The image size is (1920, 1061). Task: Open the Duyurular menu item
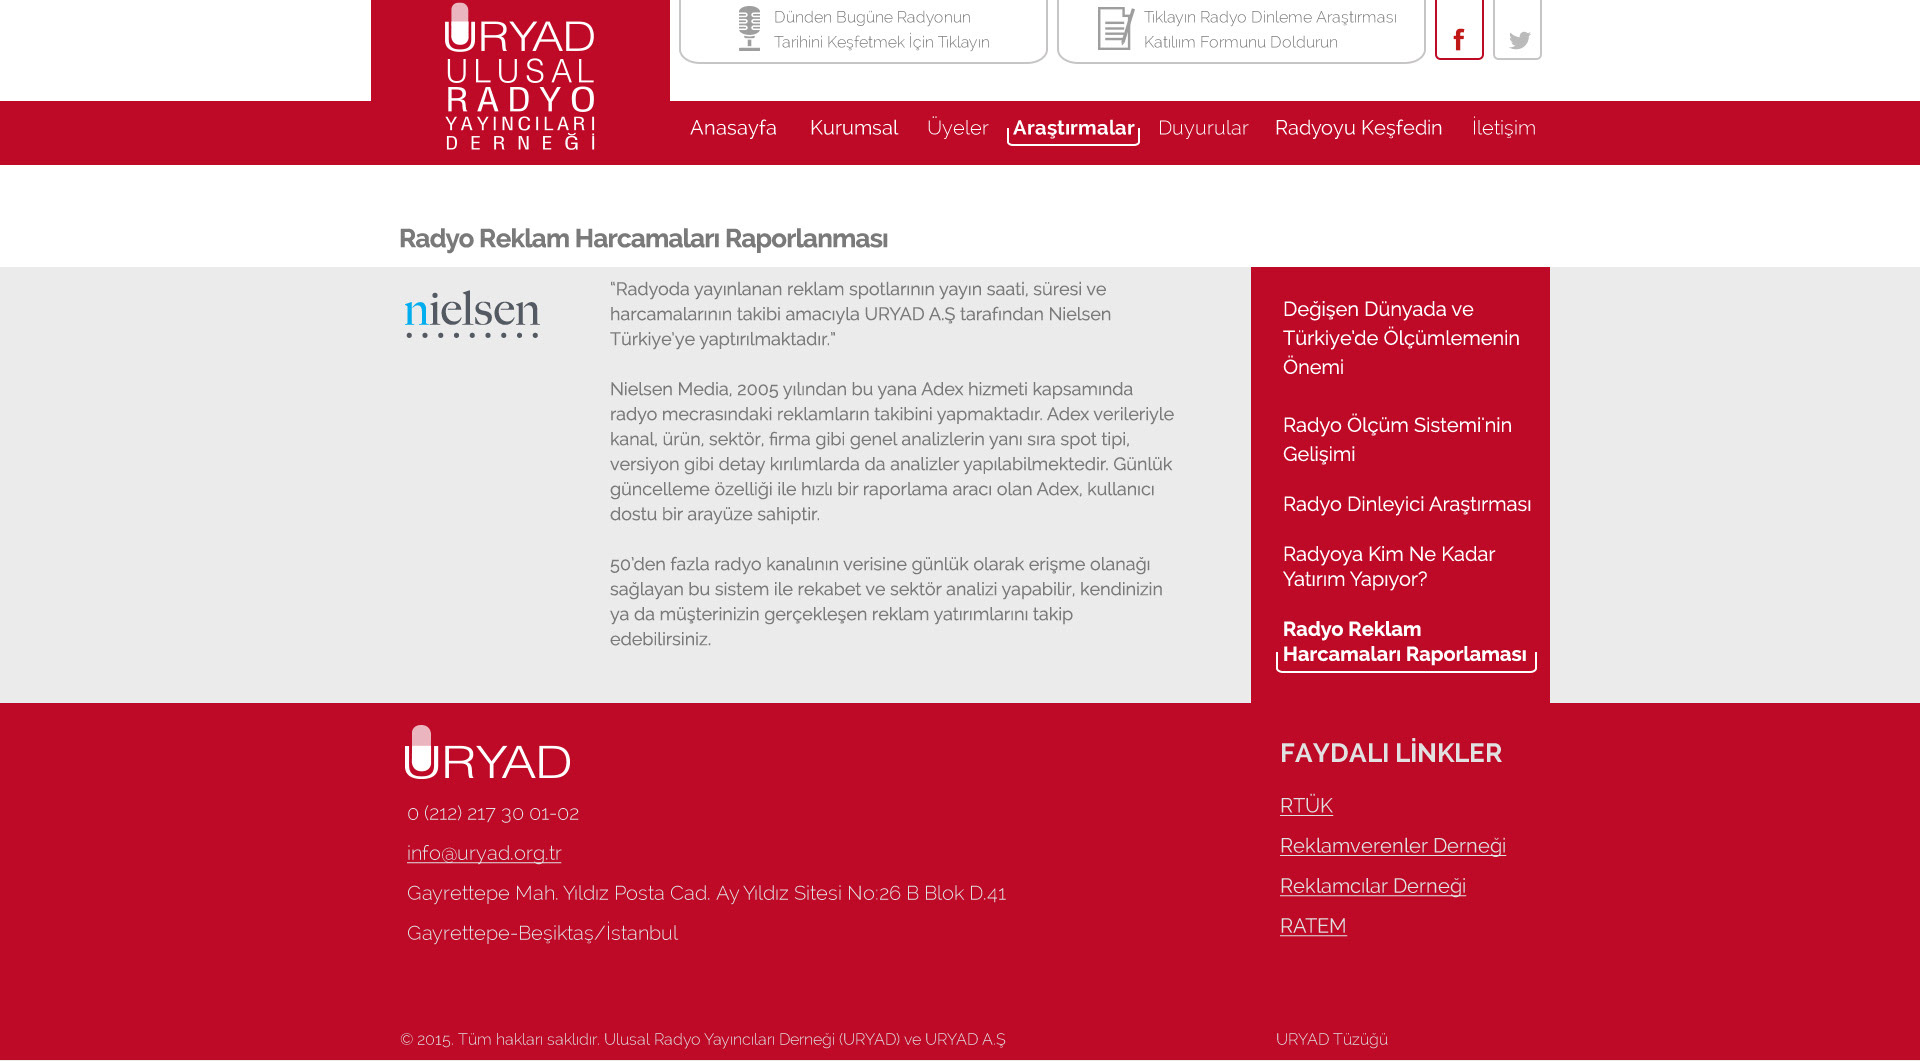click(x=1203, y=128)
